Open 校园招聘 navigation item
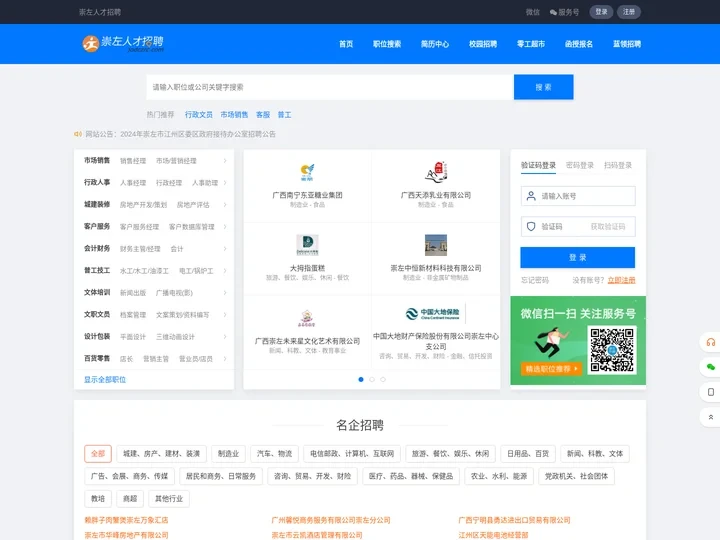The height and width of the screenshot is (540, 720). tap(483, 44)
